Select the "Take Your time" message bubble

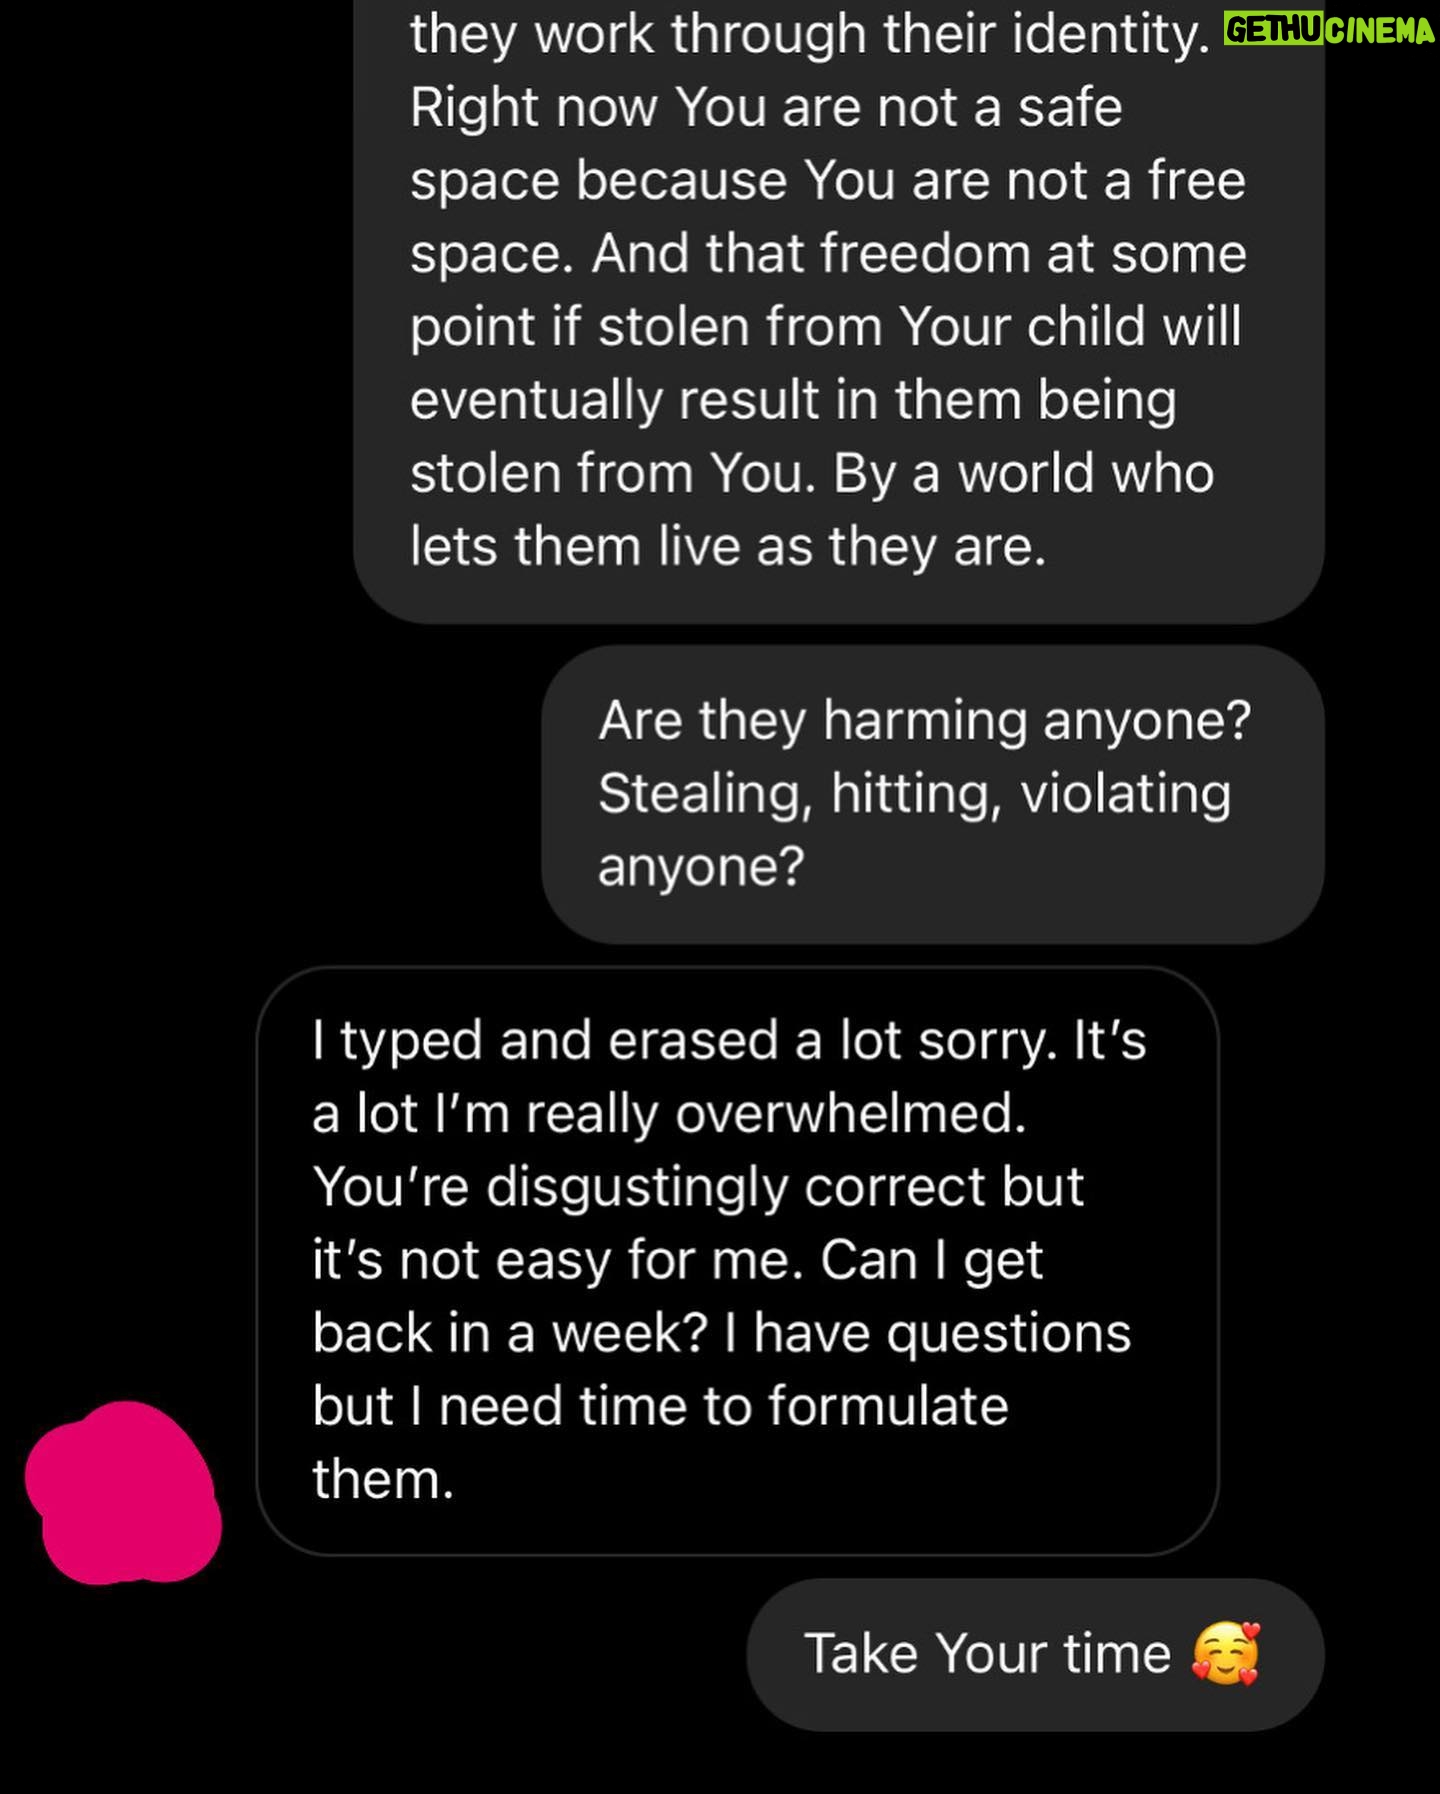click(x=1035, y=1654)
